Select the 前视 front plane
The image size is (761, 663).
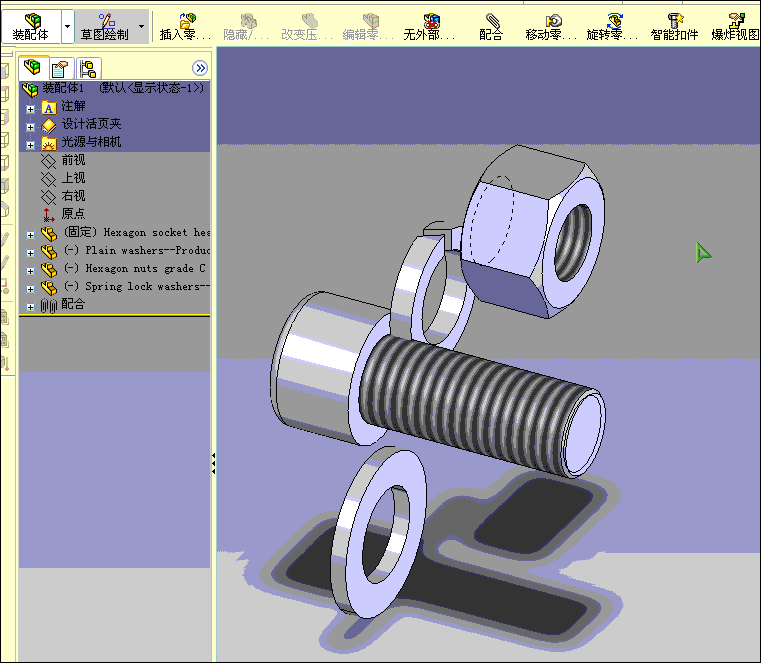tap(73, 160)
